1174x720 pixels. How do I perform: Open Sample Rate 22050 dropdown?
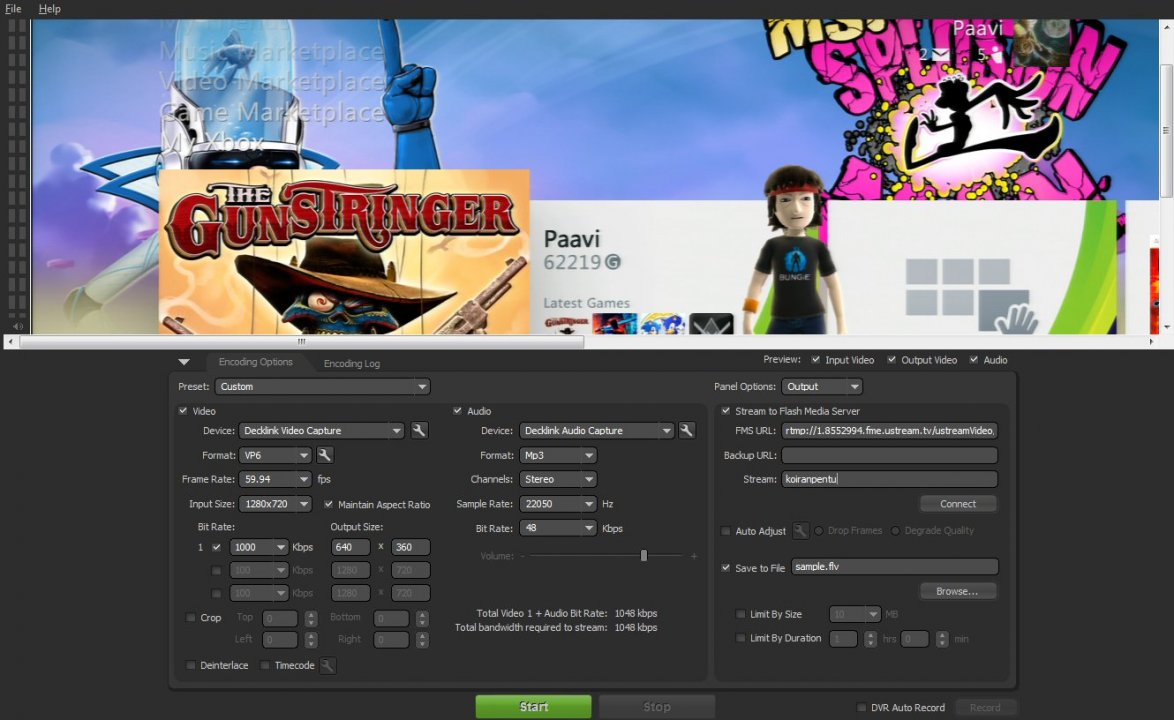click(559, 504)
